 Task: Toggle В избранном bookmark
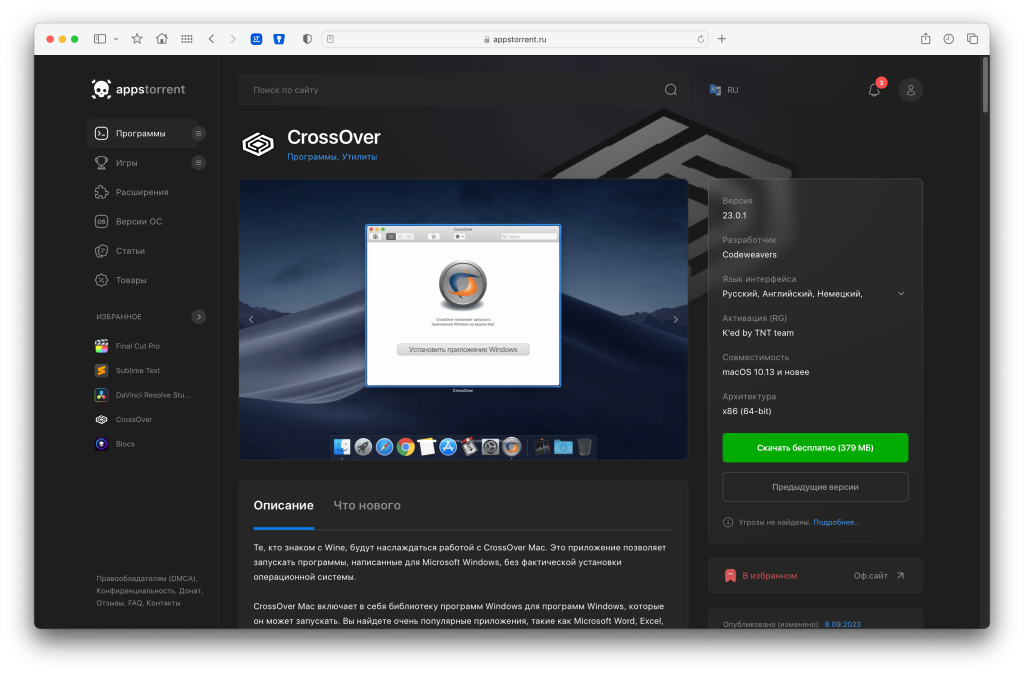pyautogui.click(x=761, y=576)
